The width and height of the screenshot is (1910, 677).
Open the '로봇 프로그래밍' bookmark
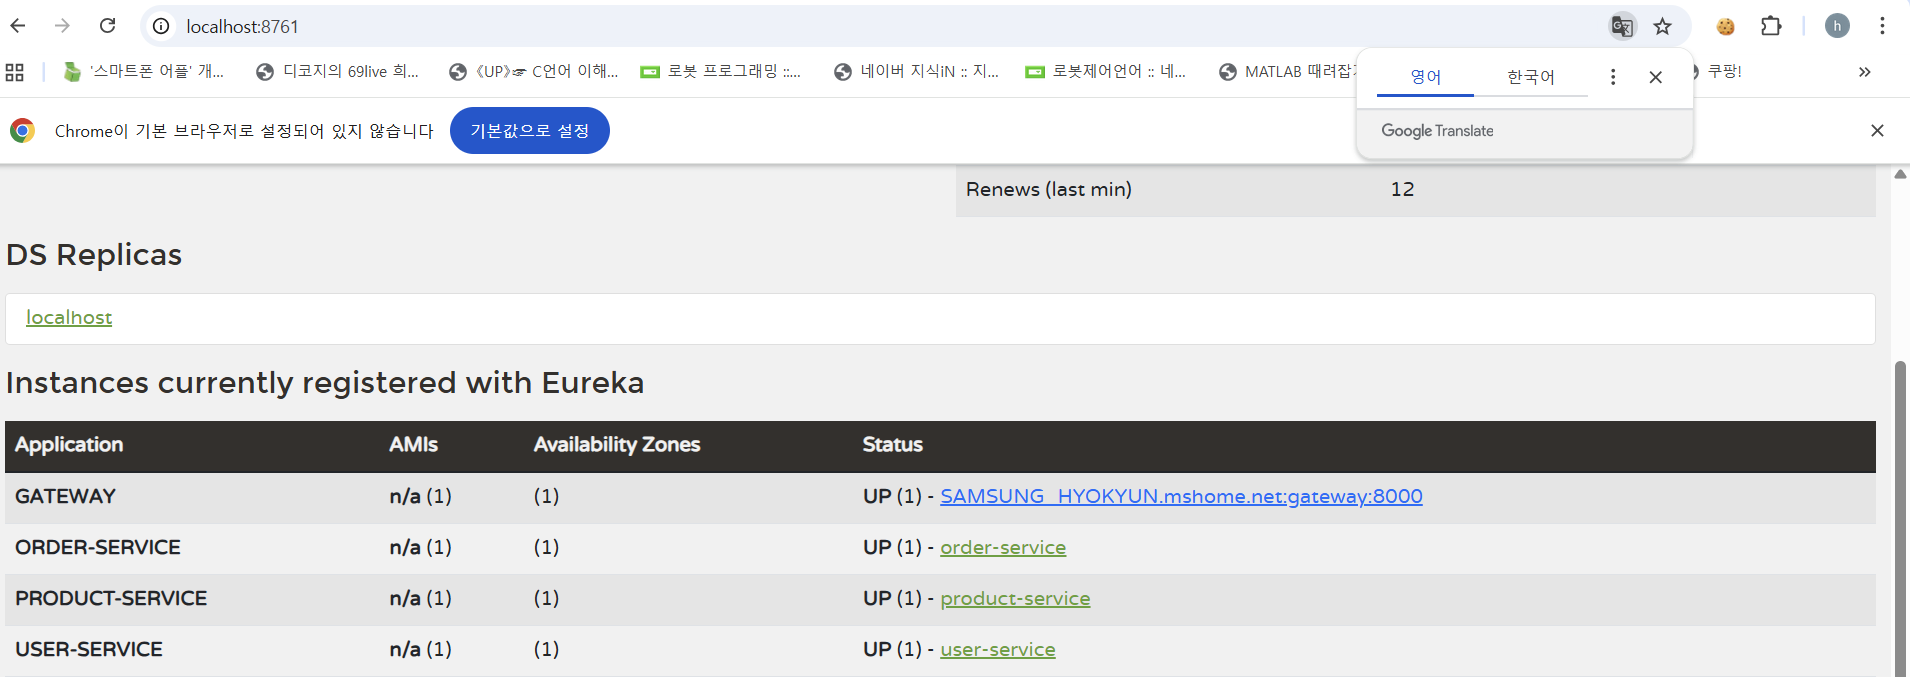click(721, 72)
